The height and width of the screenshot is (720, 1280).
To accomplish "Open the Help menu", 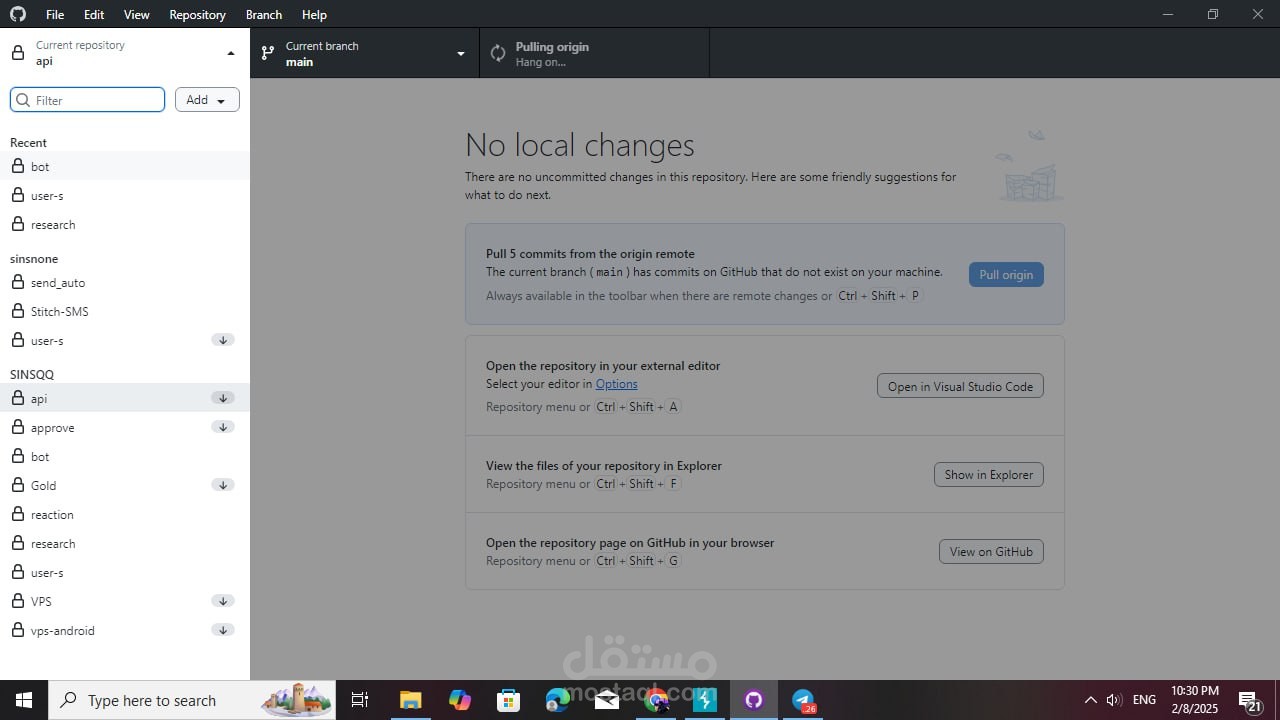I will pyautogui.click(x=314, y=15).
